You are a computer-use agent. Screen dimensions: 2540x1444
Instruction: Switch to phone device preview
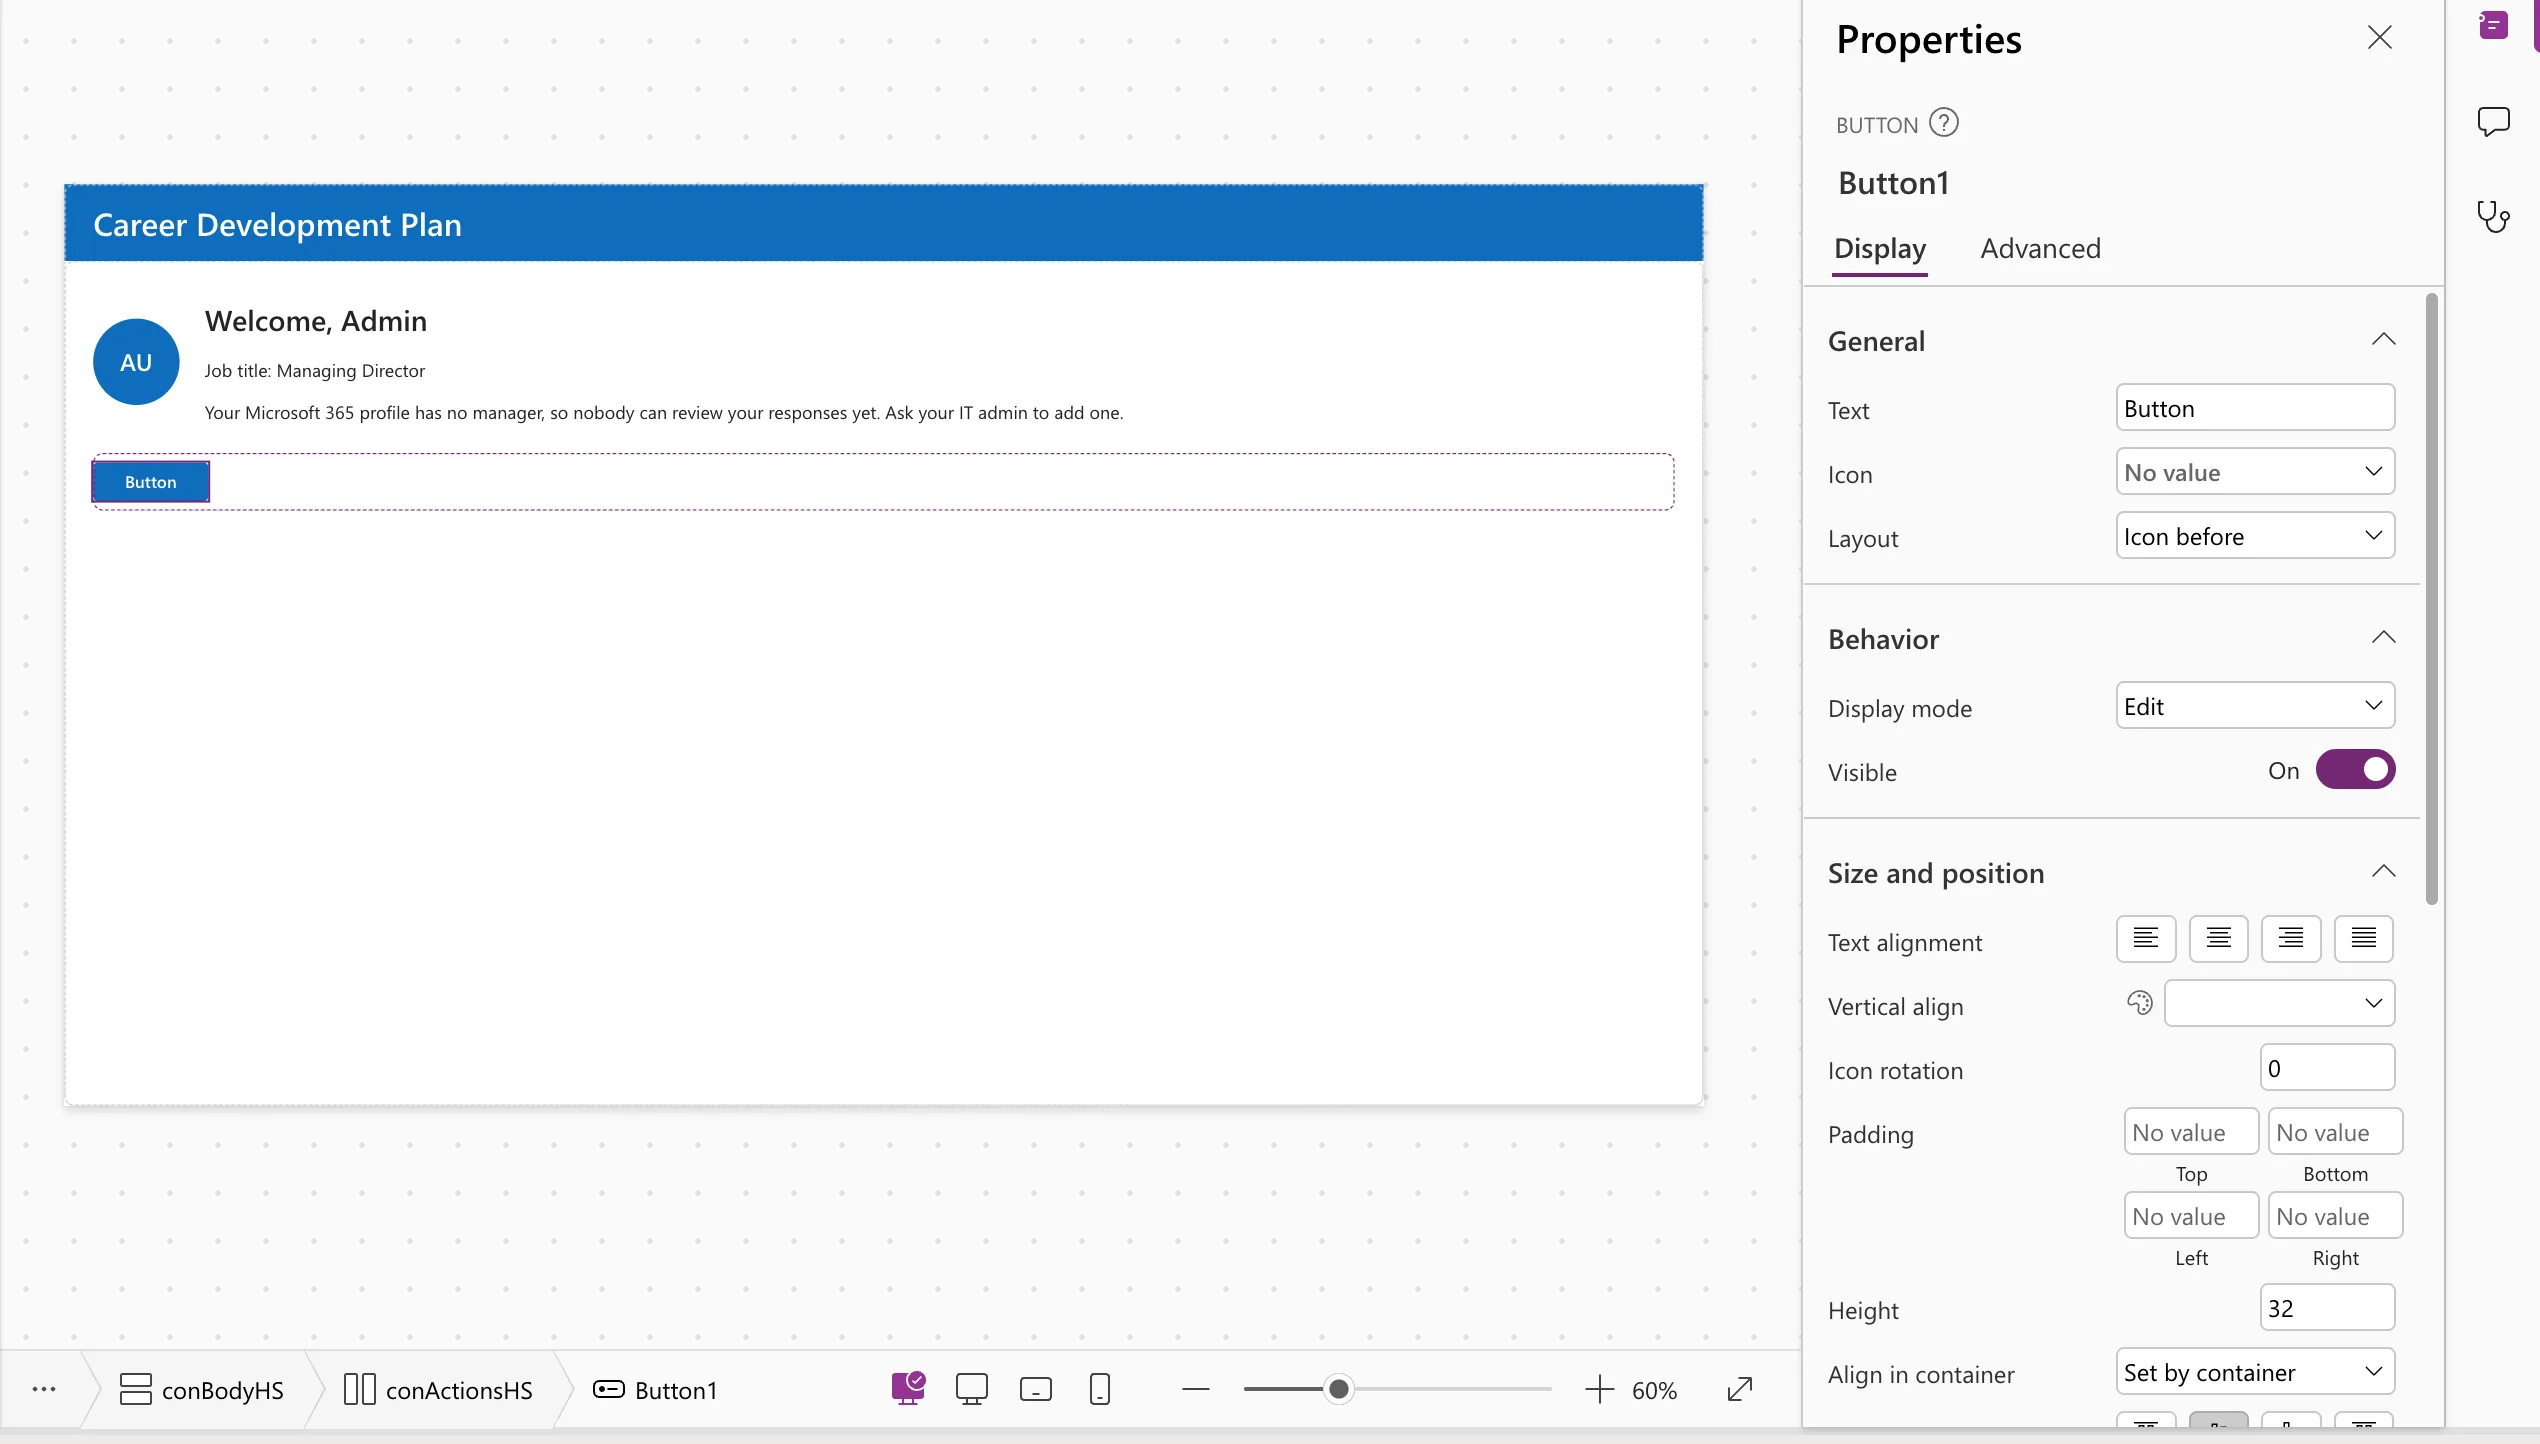pos(1099,1389)
